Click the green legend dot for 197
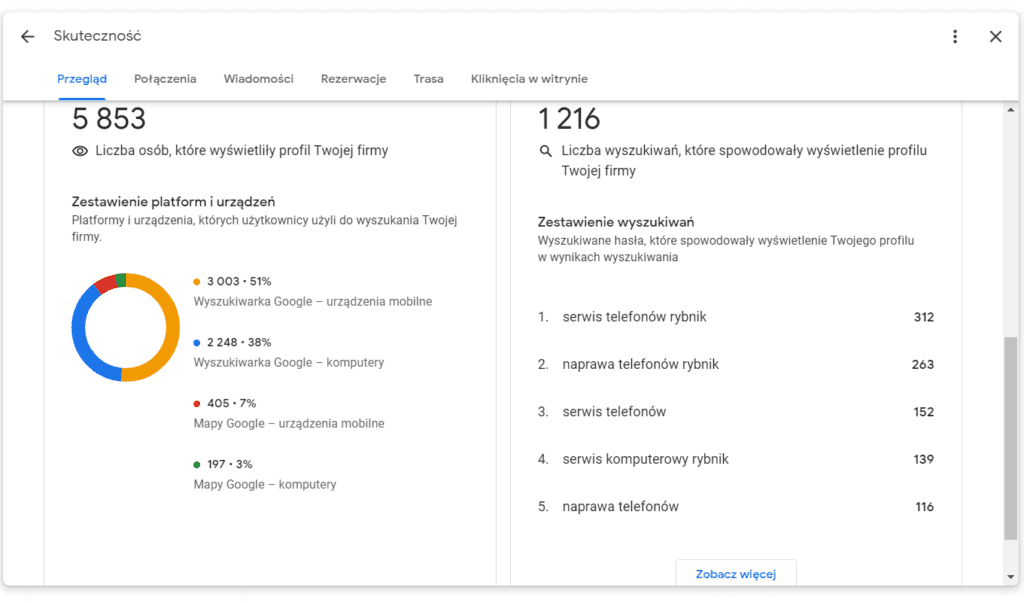The image size is (1024, 603). [x=197, y=464]
